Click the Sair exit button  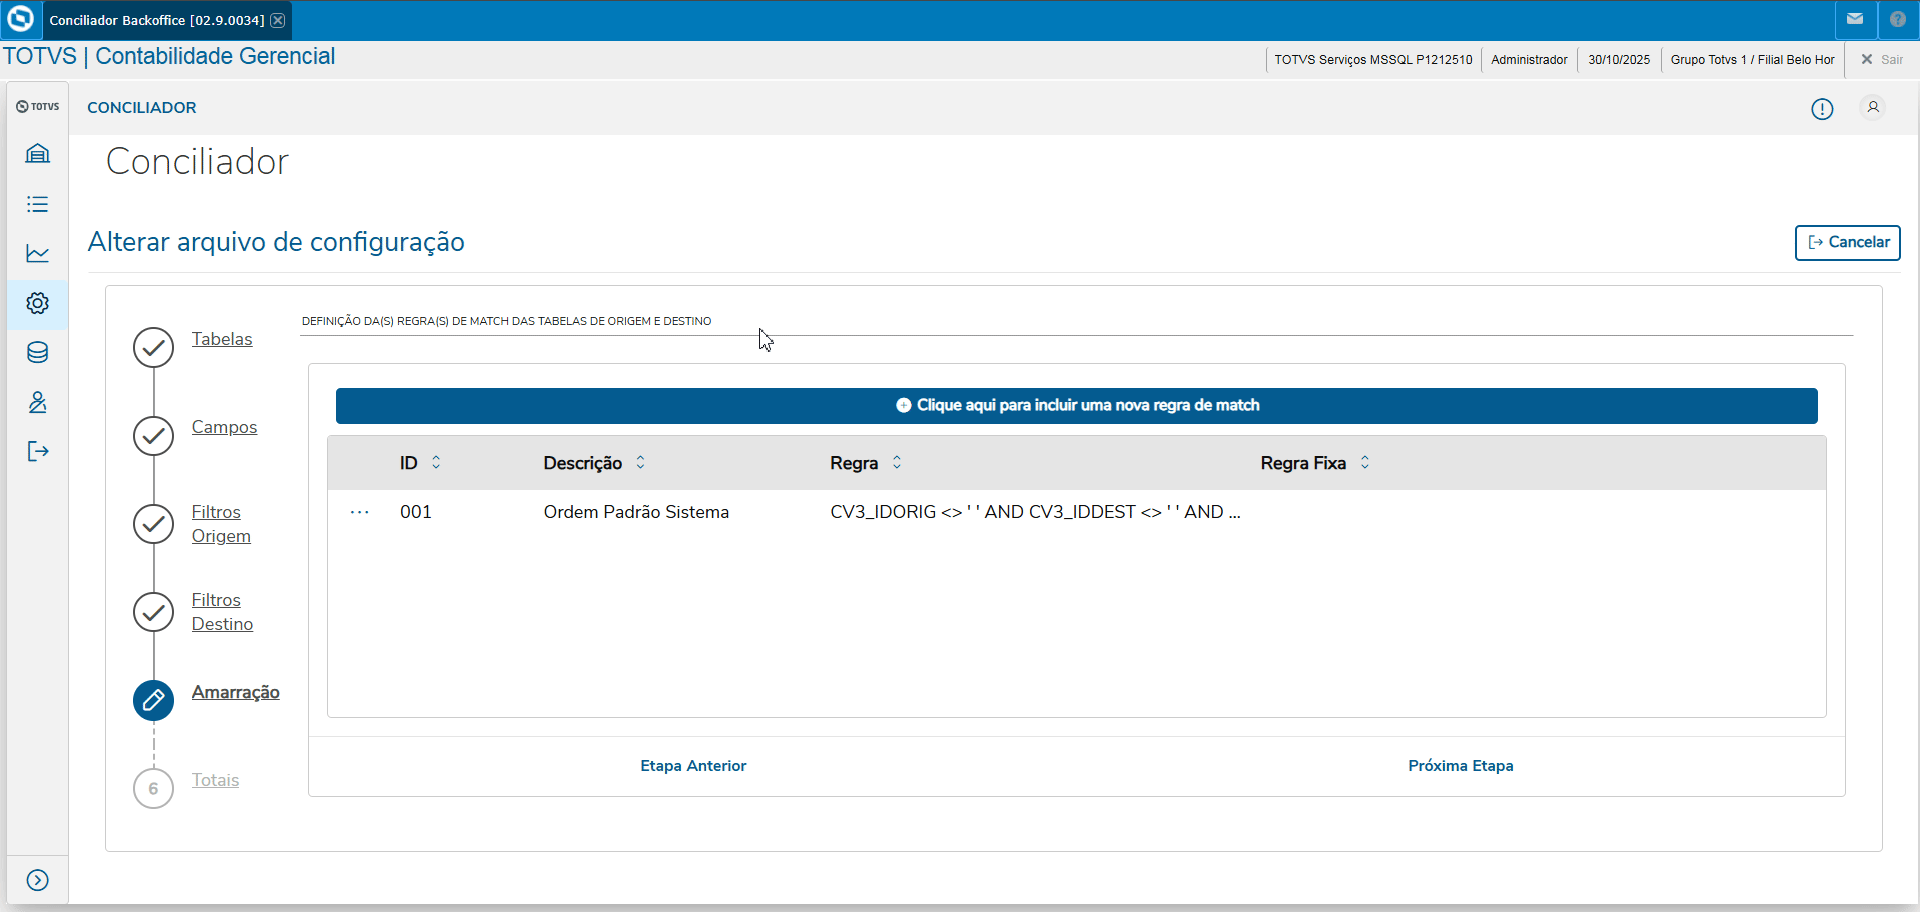(x=1882, y=60)
